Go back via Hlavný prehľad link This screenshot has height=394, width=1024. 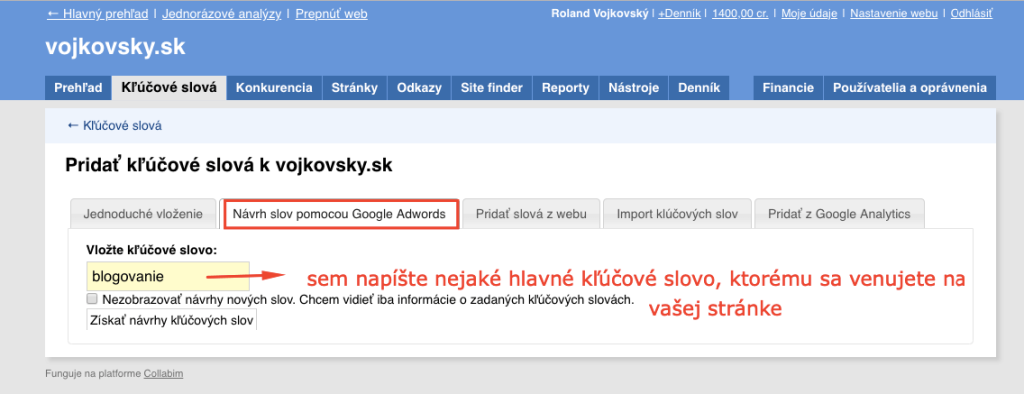pyautogui.click(x=97, y=13)
